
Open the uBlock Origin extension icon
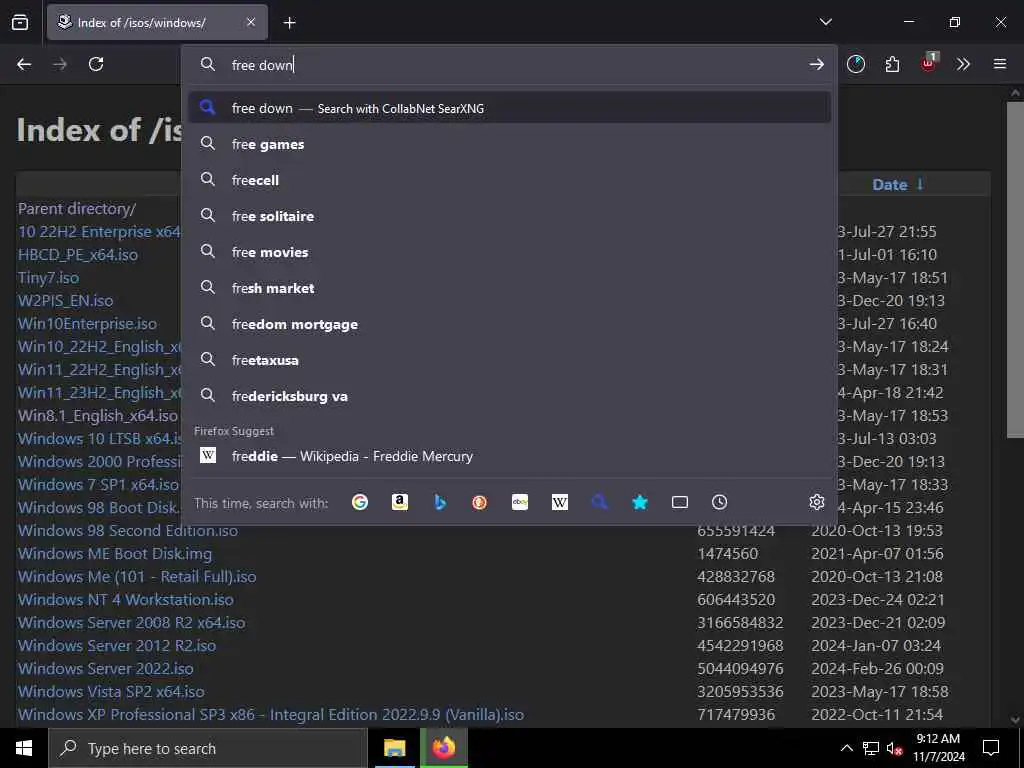tap(928, 63)
